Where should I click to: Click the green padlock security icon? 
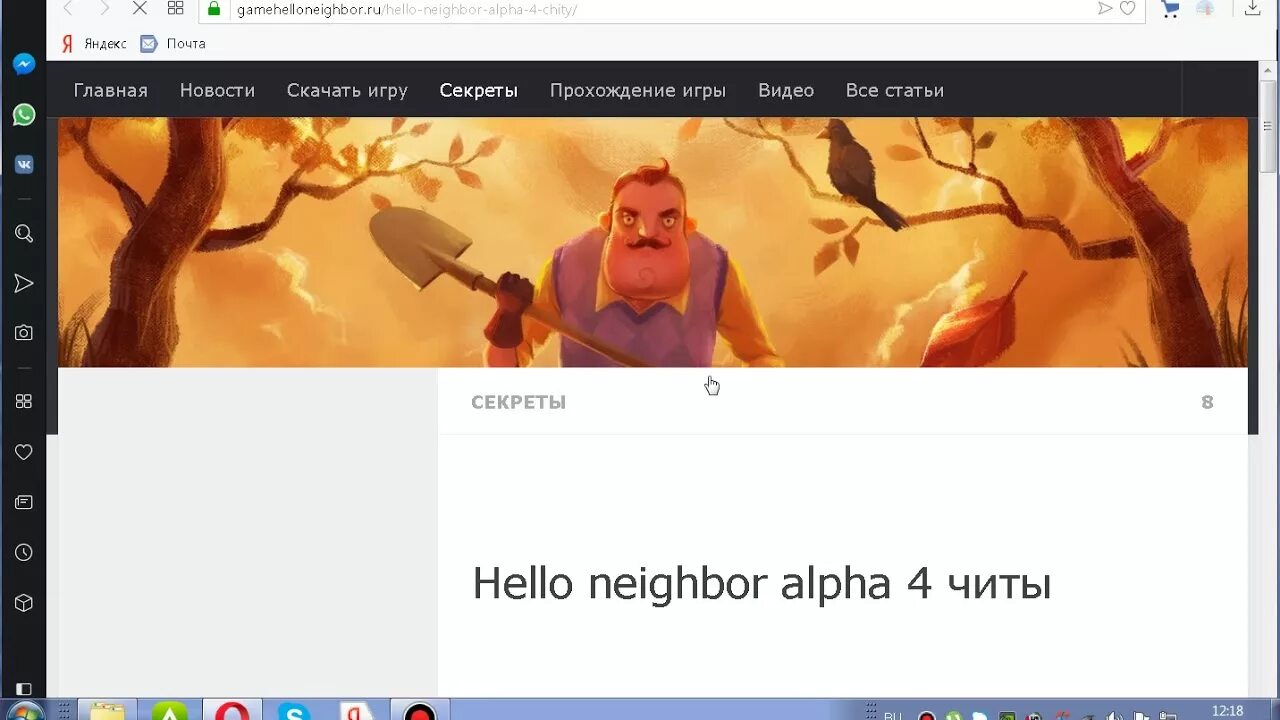tap(213, 9)
